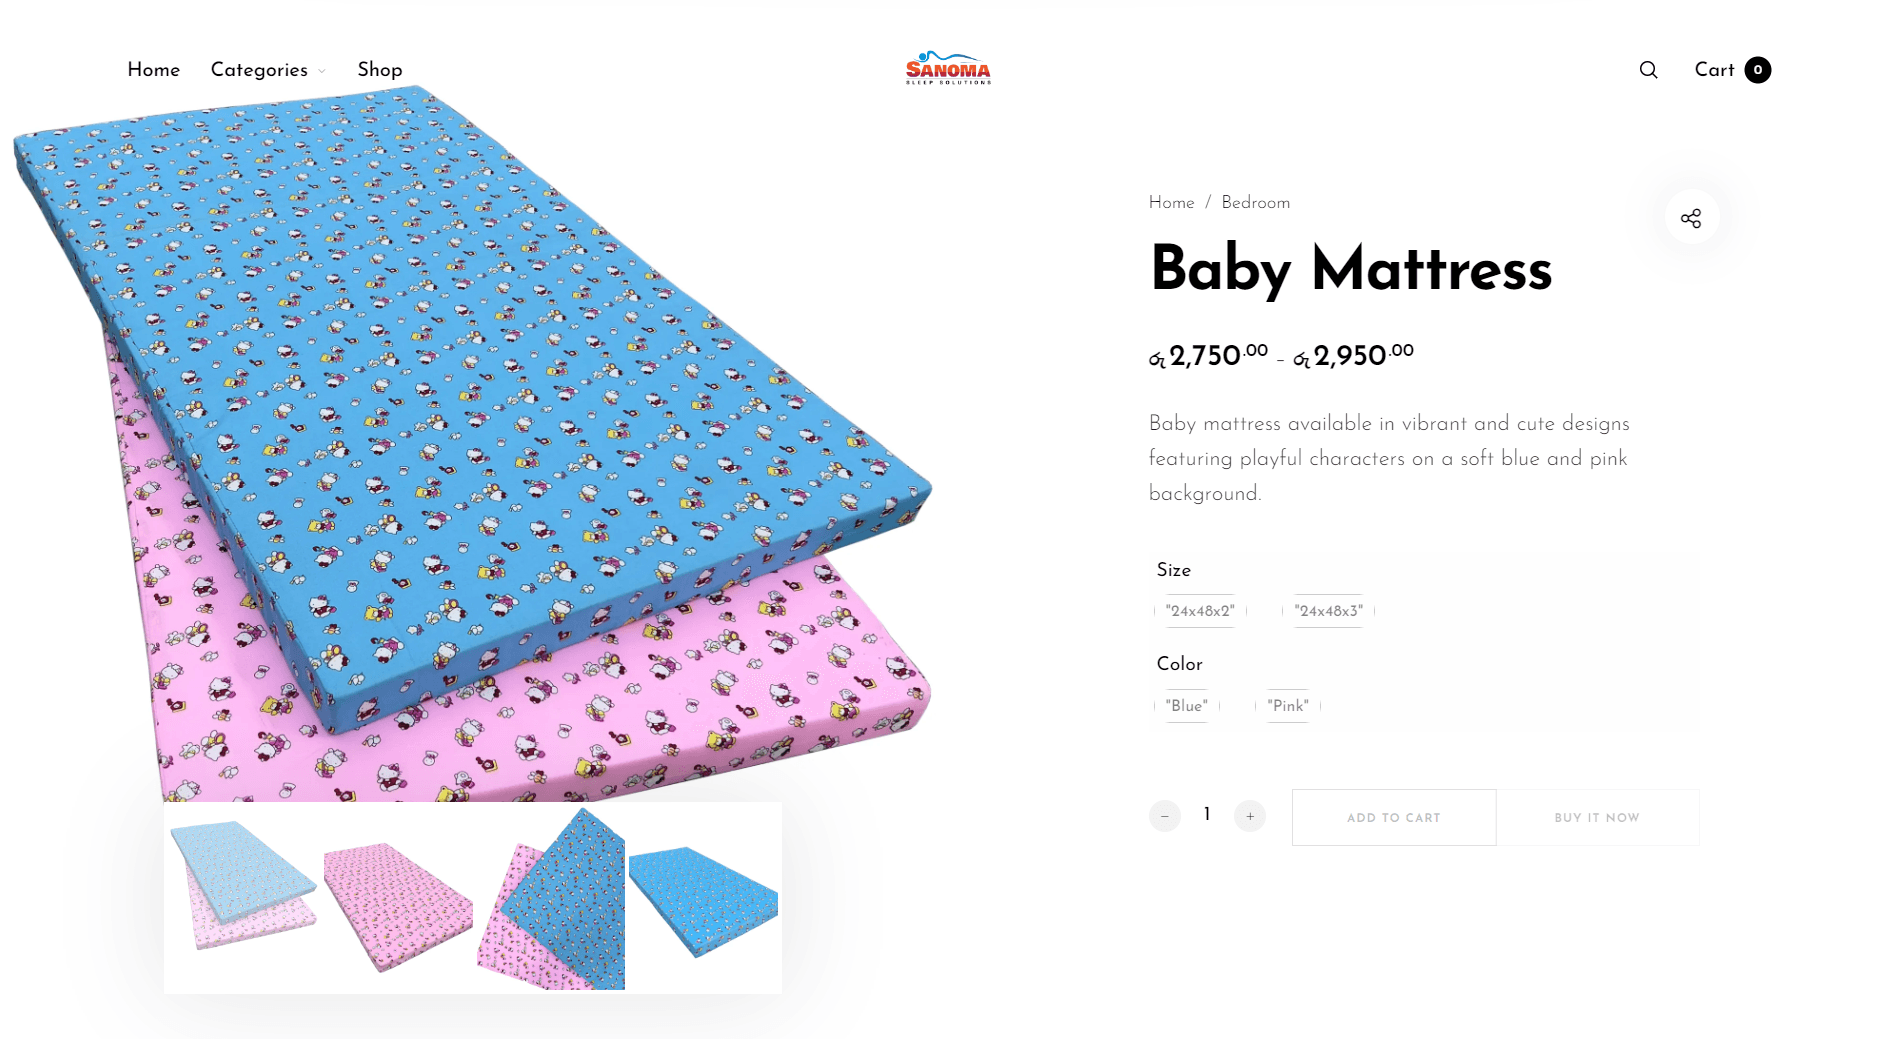
Task: Increase quantity with the plus icon
Action: (1250, 816)
